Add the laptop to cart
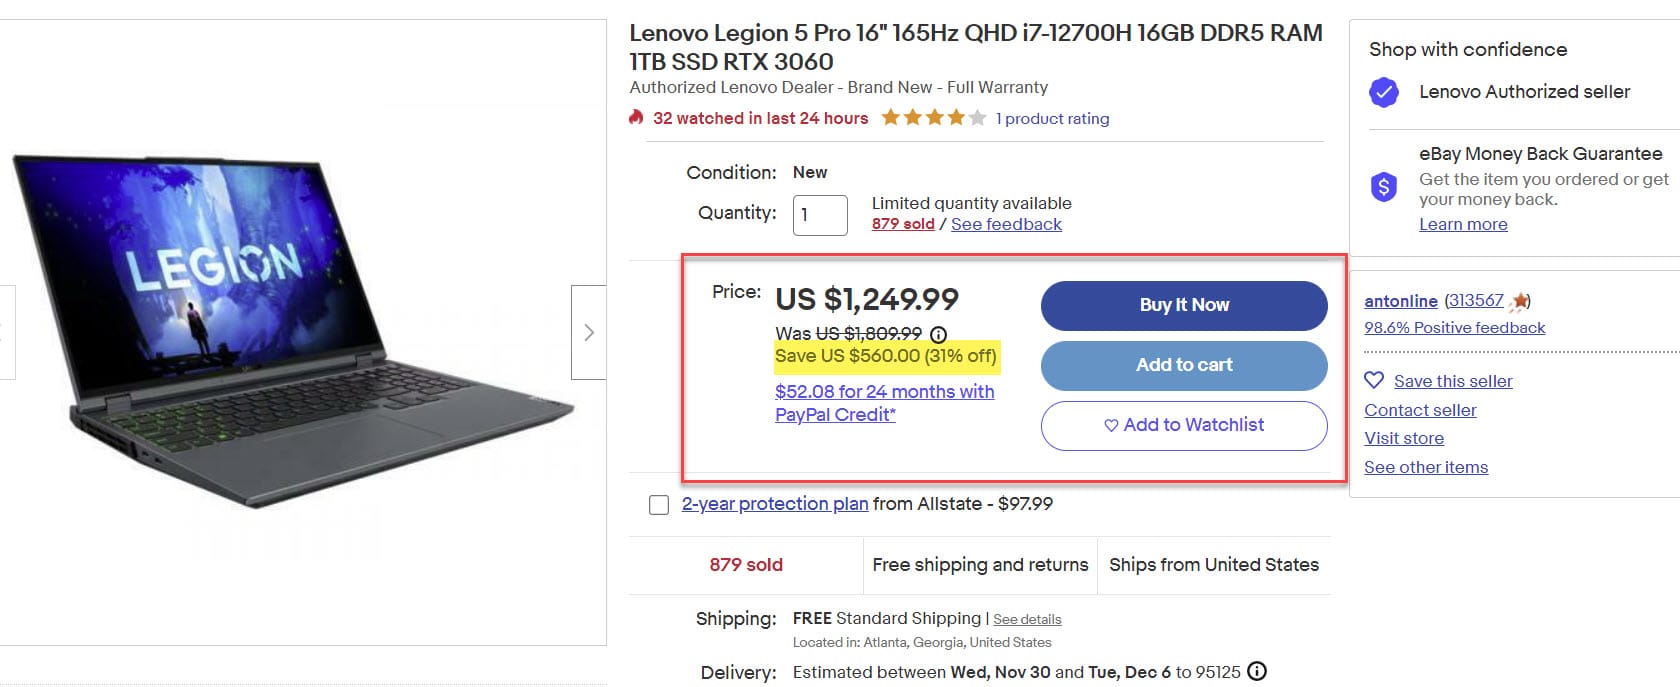This screenshot has width=1680, height=687. pos(1184,365)
